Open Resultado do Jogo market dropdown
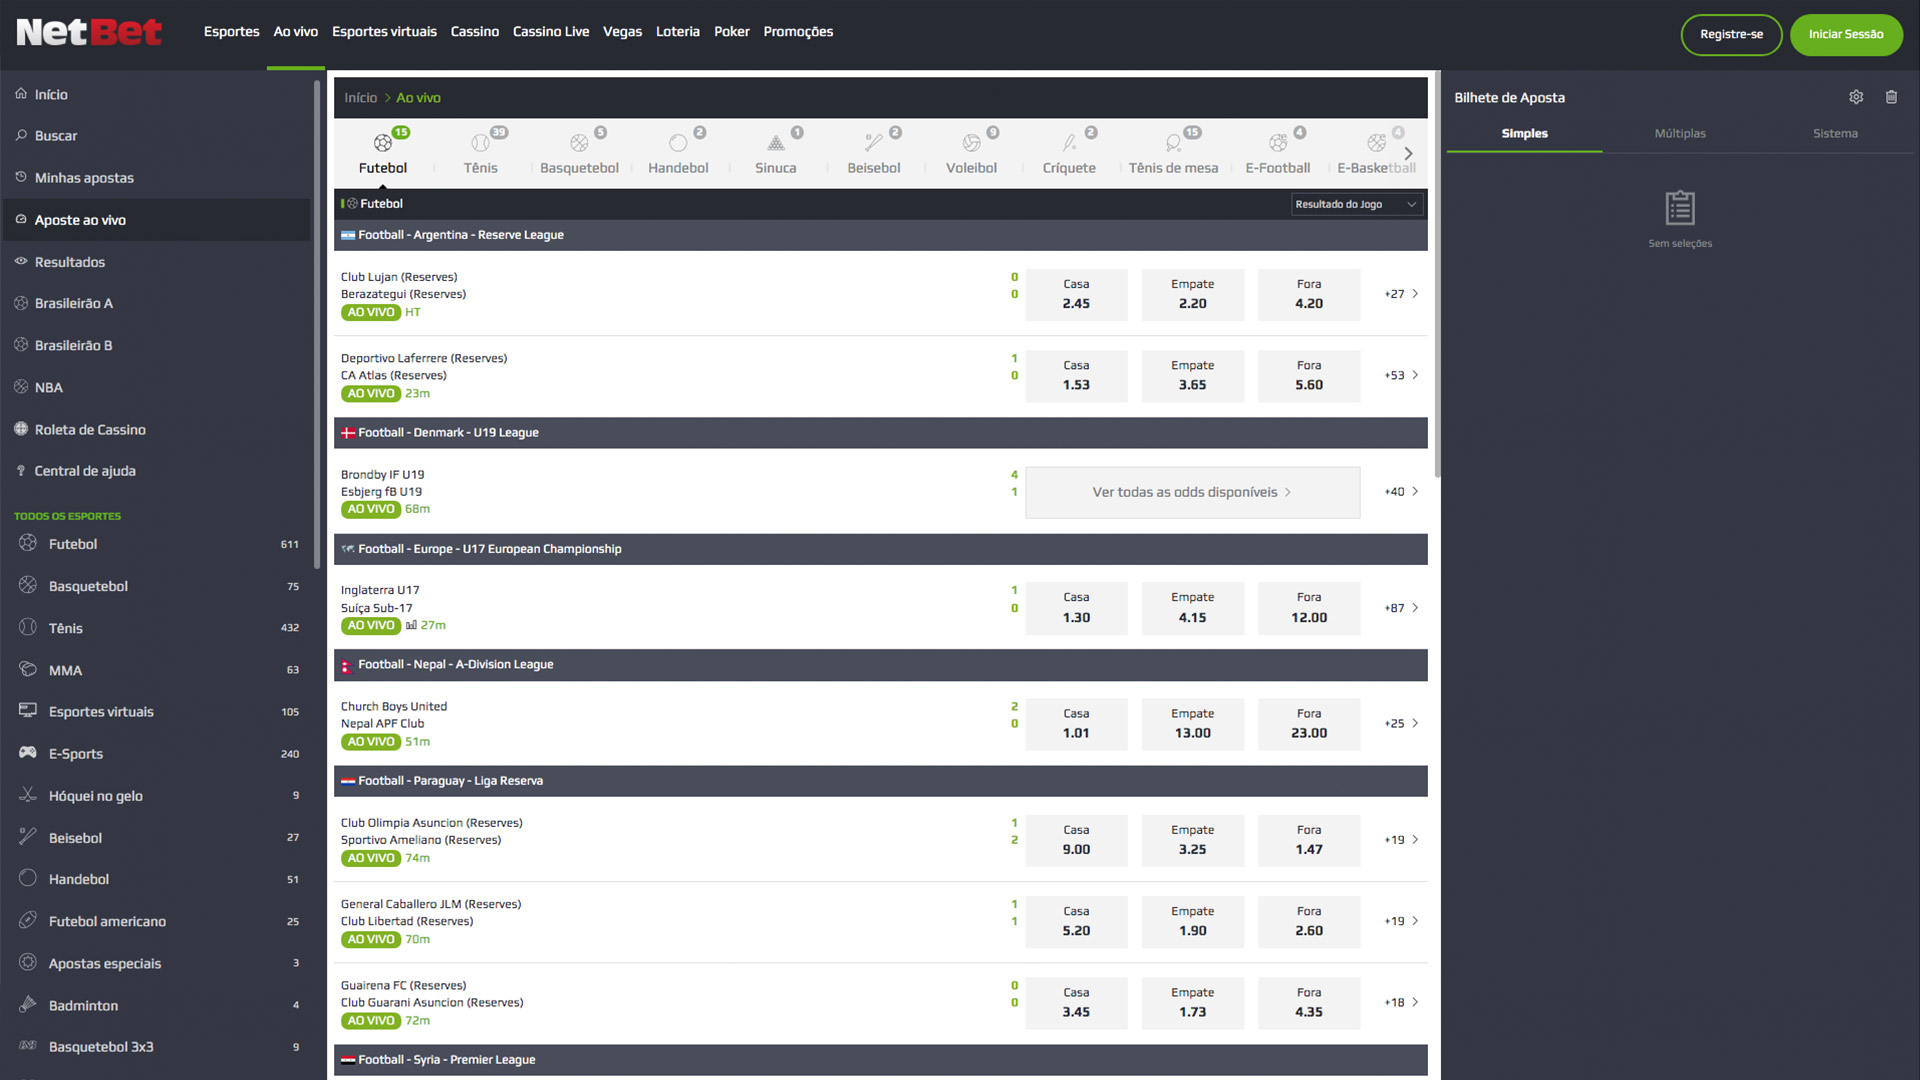Viewport: 1920px width, 1080px height. tap(1356, 204)
